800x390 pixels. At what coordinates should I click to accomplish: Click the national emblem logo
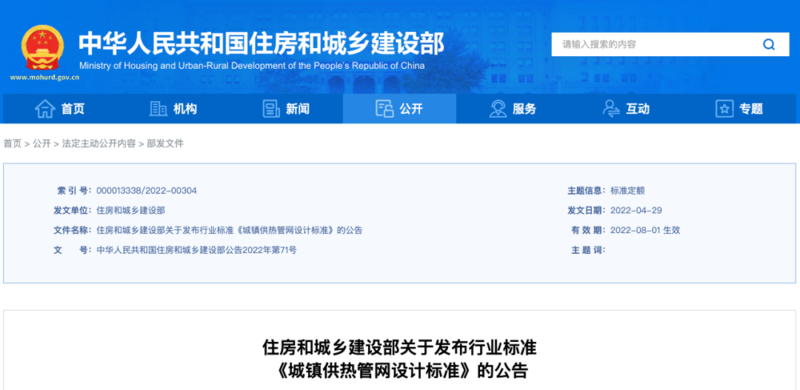pyautogui.click(x=43, y=47)
